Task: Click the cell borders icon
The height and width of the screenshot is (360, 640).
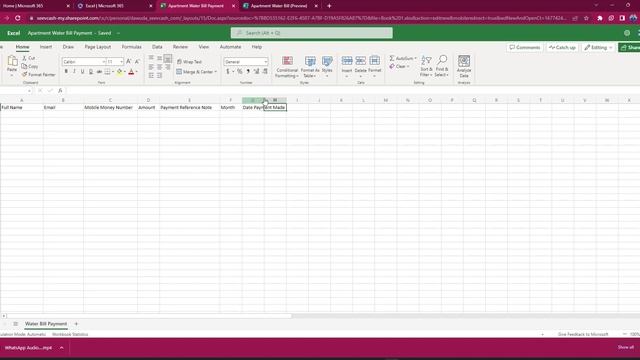Action: pyautogui.click(x=107, y=72)
